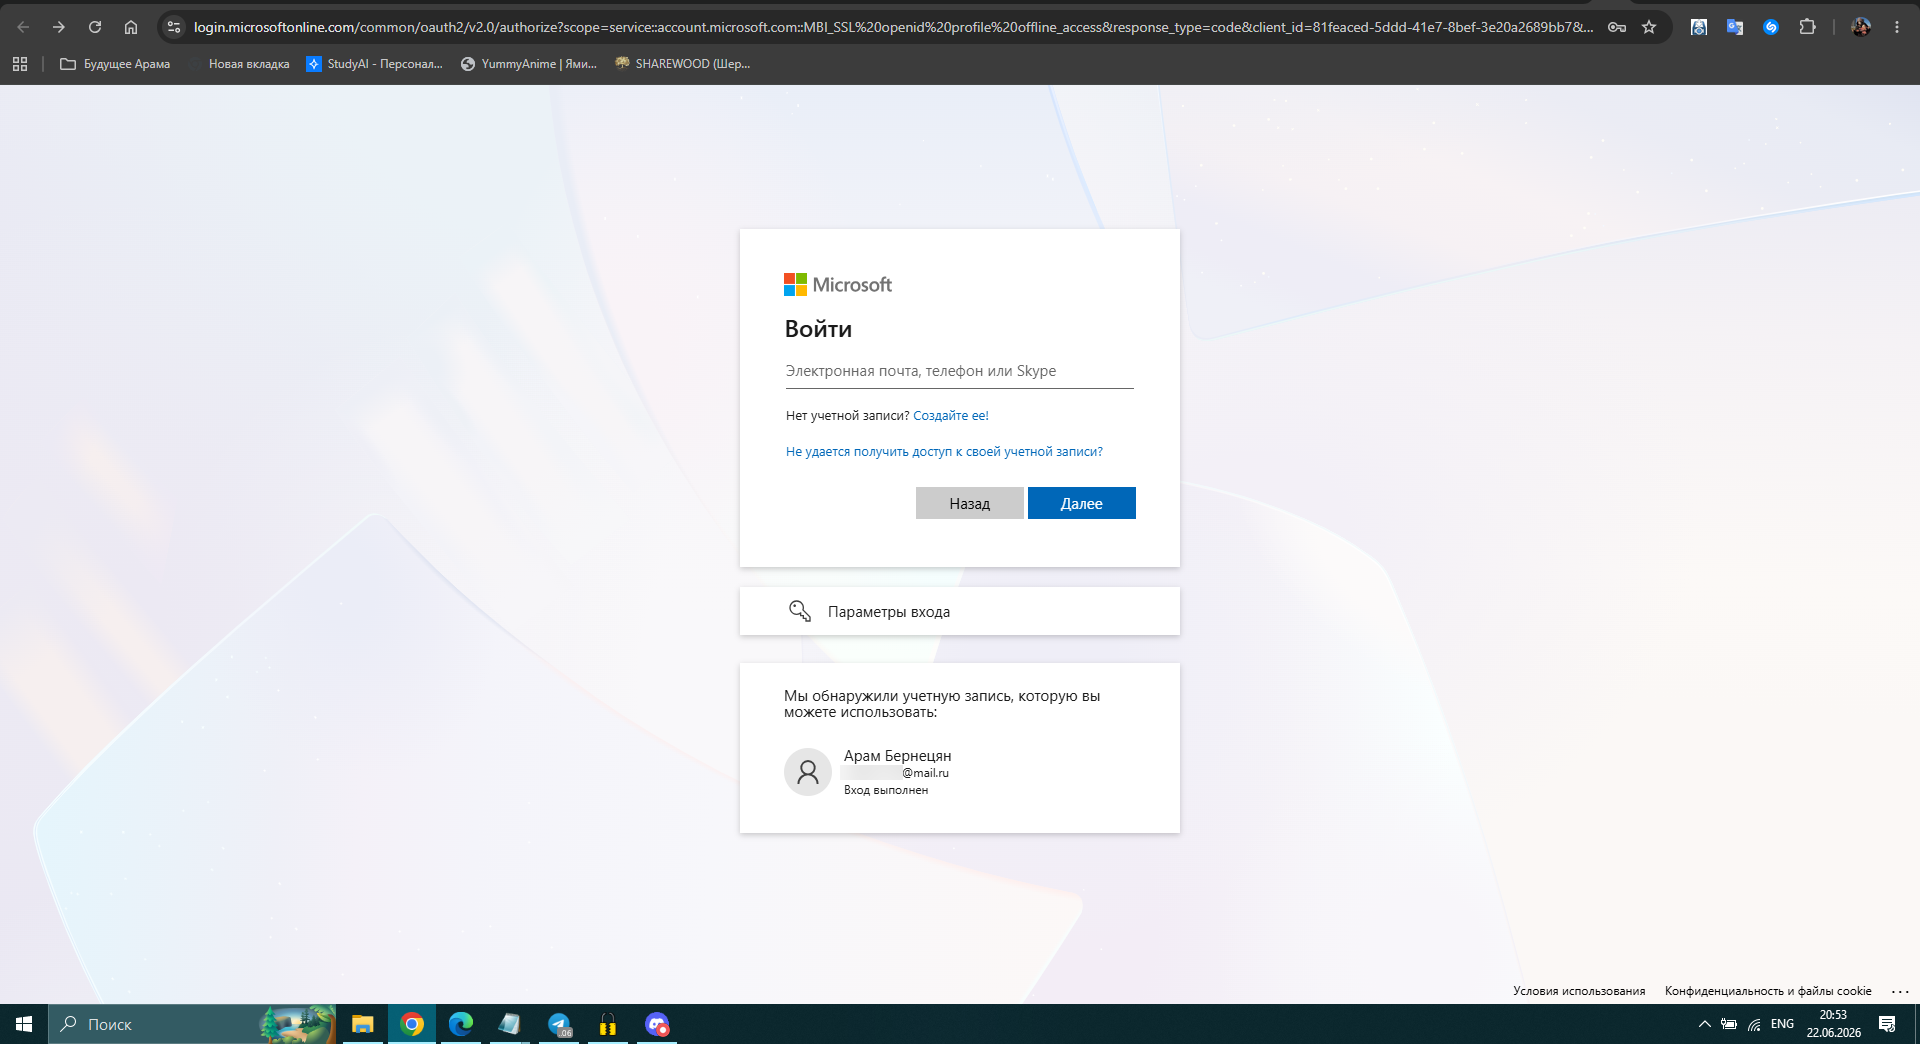Screen dimensions: 1920x1044
Task: Open the leftmost extension icon in toolbar
Action: [x=1699, y=27]
